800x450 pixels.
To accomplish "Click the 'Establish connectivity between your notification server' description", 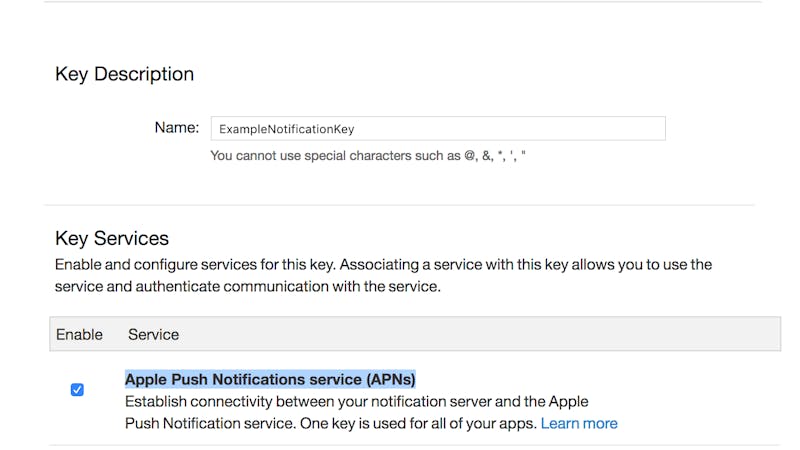I will 371,413.
